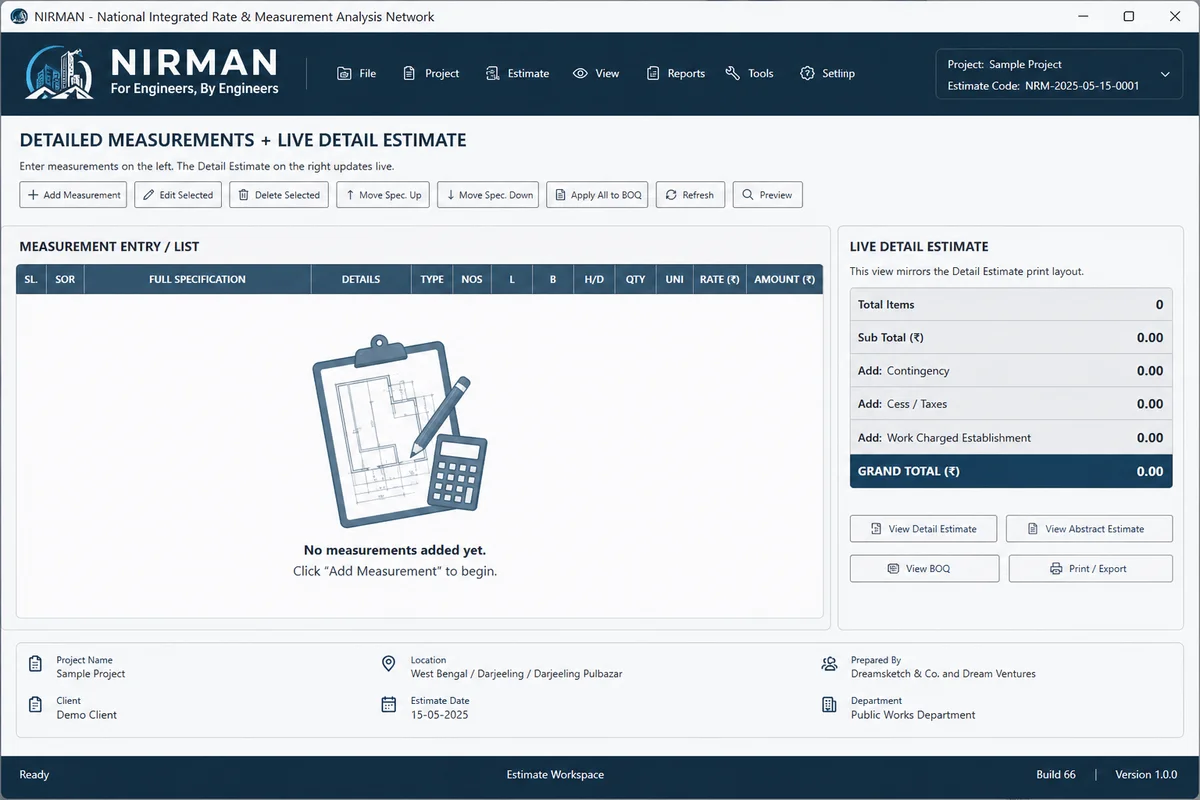This screenshot has height=800, width=1200.
Task: Click Print / Export button
Action: pos(1090,568)
